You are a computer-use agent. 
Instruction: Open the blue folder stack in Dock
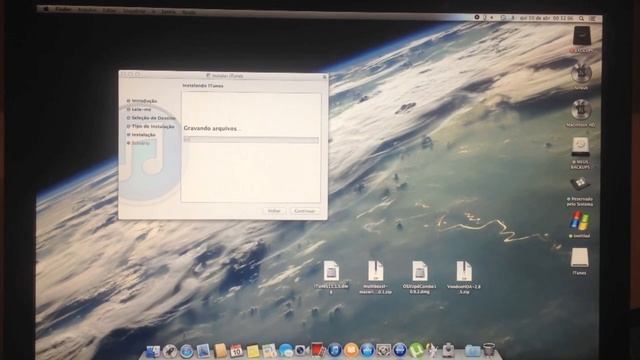pos(472,350)
